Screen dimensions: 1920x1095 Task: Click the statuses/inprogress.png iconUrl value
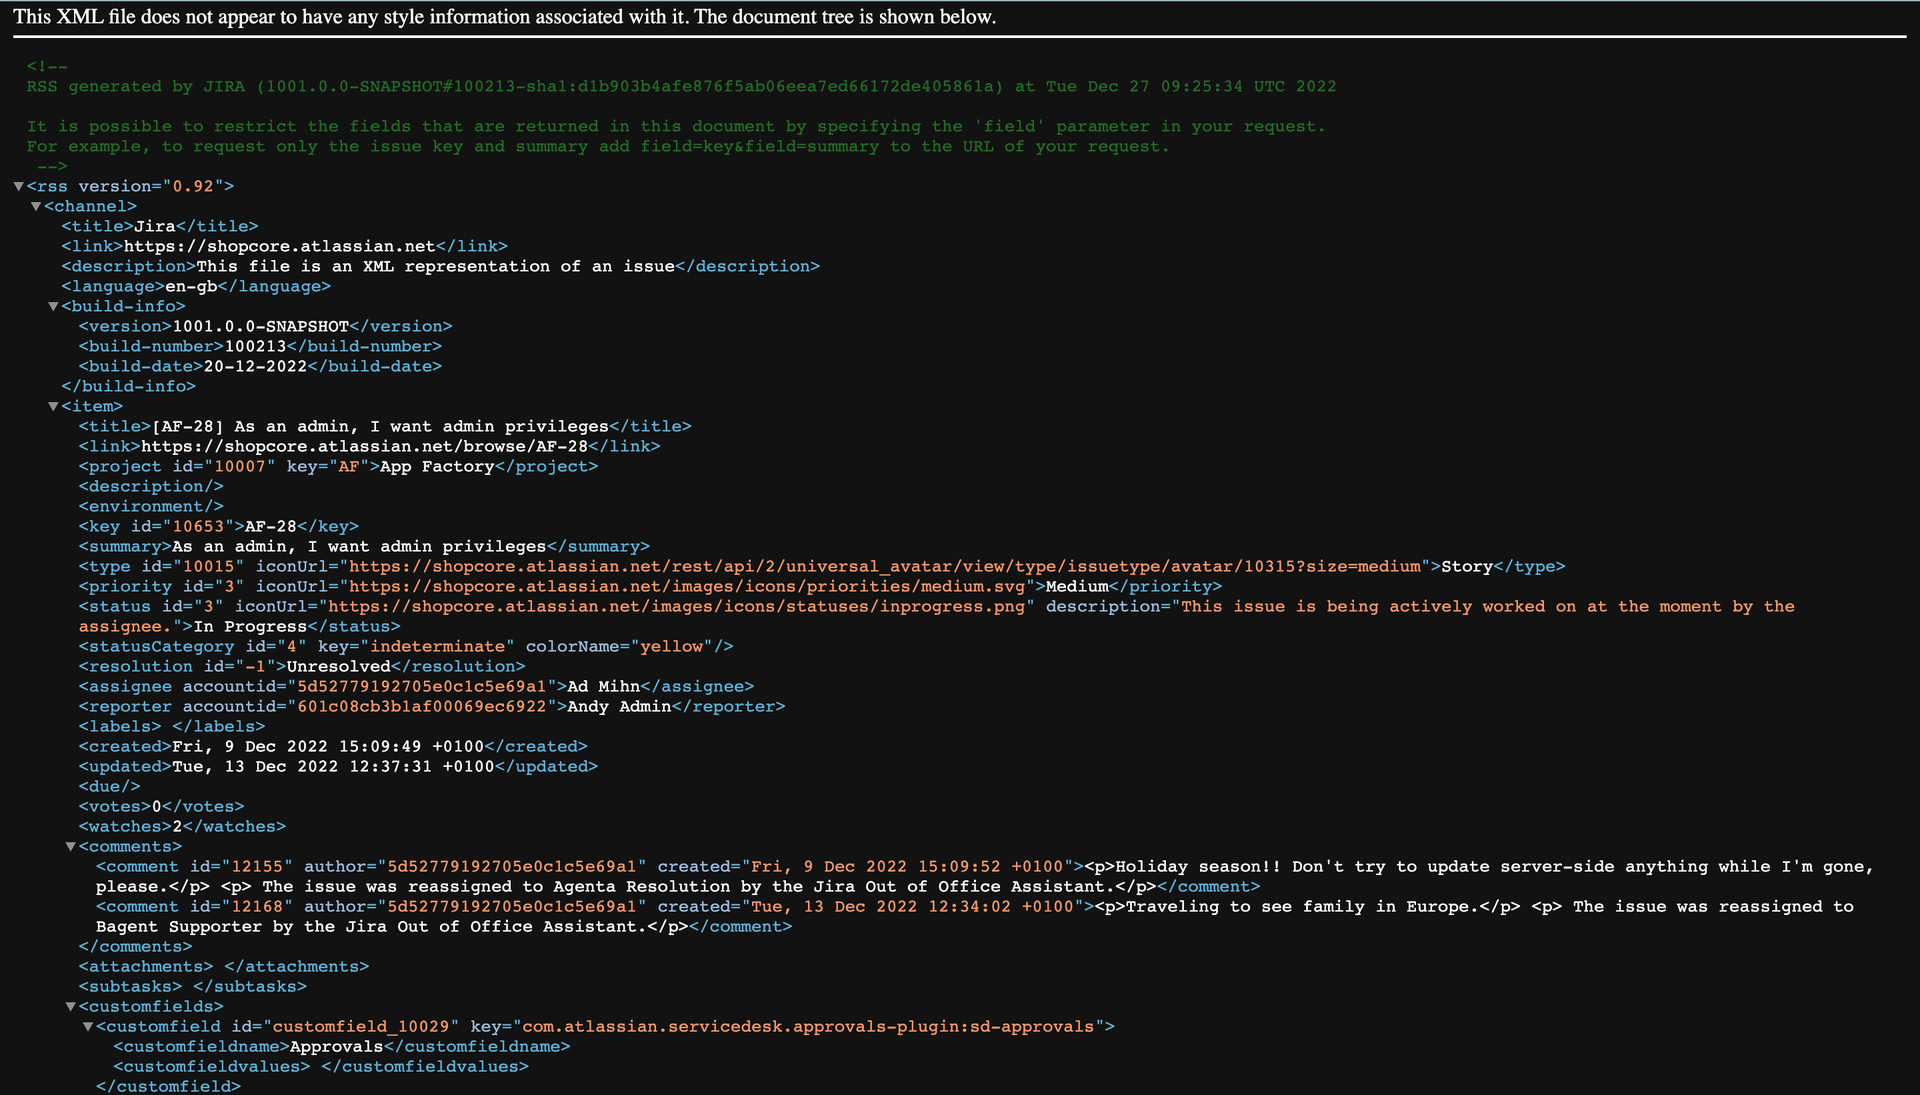click(677, 606)
